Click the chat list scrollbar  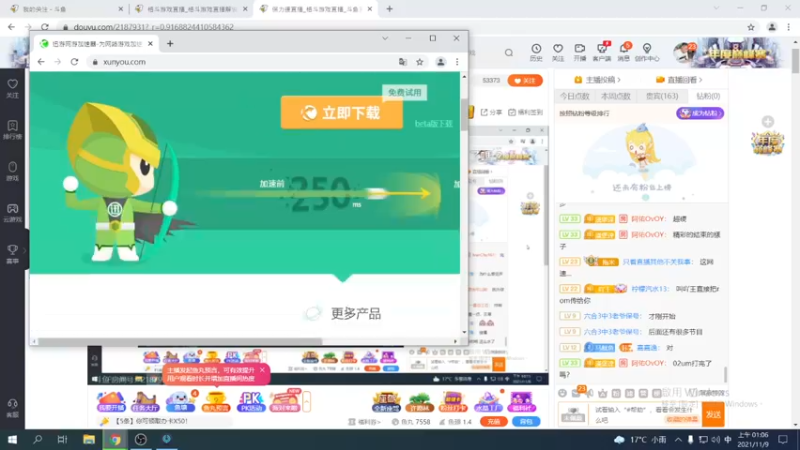coord(725,374)
